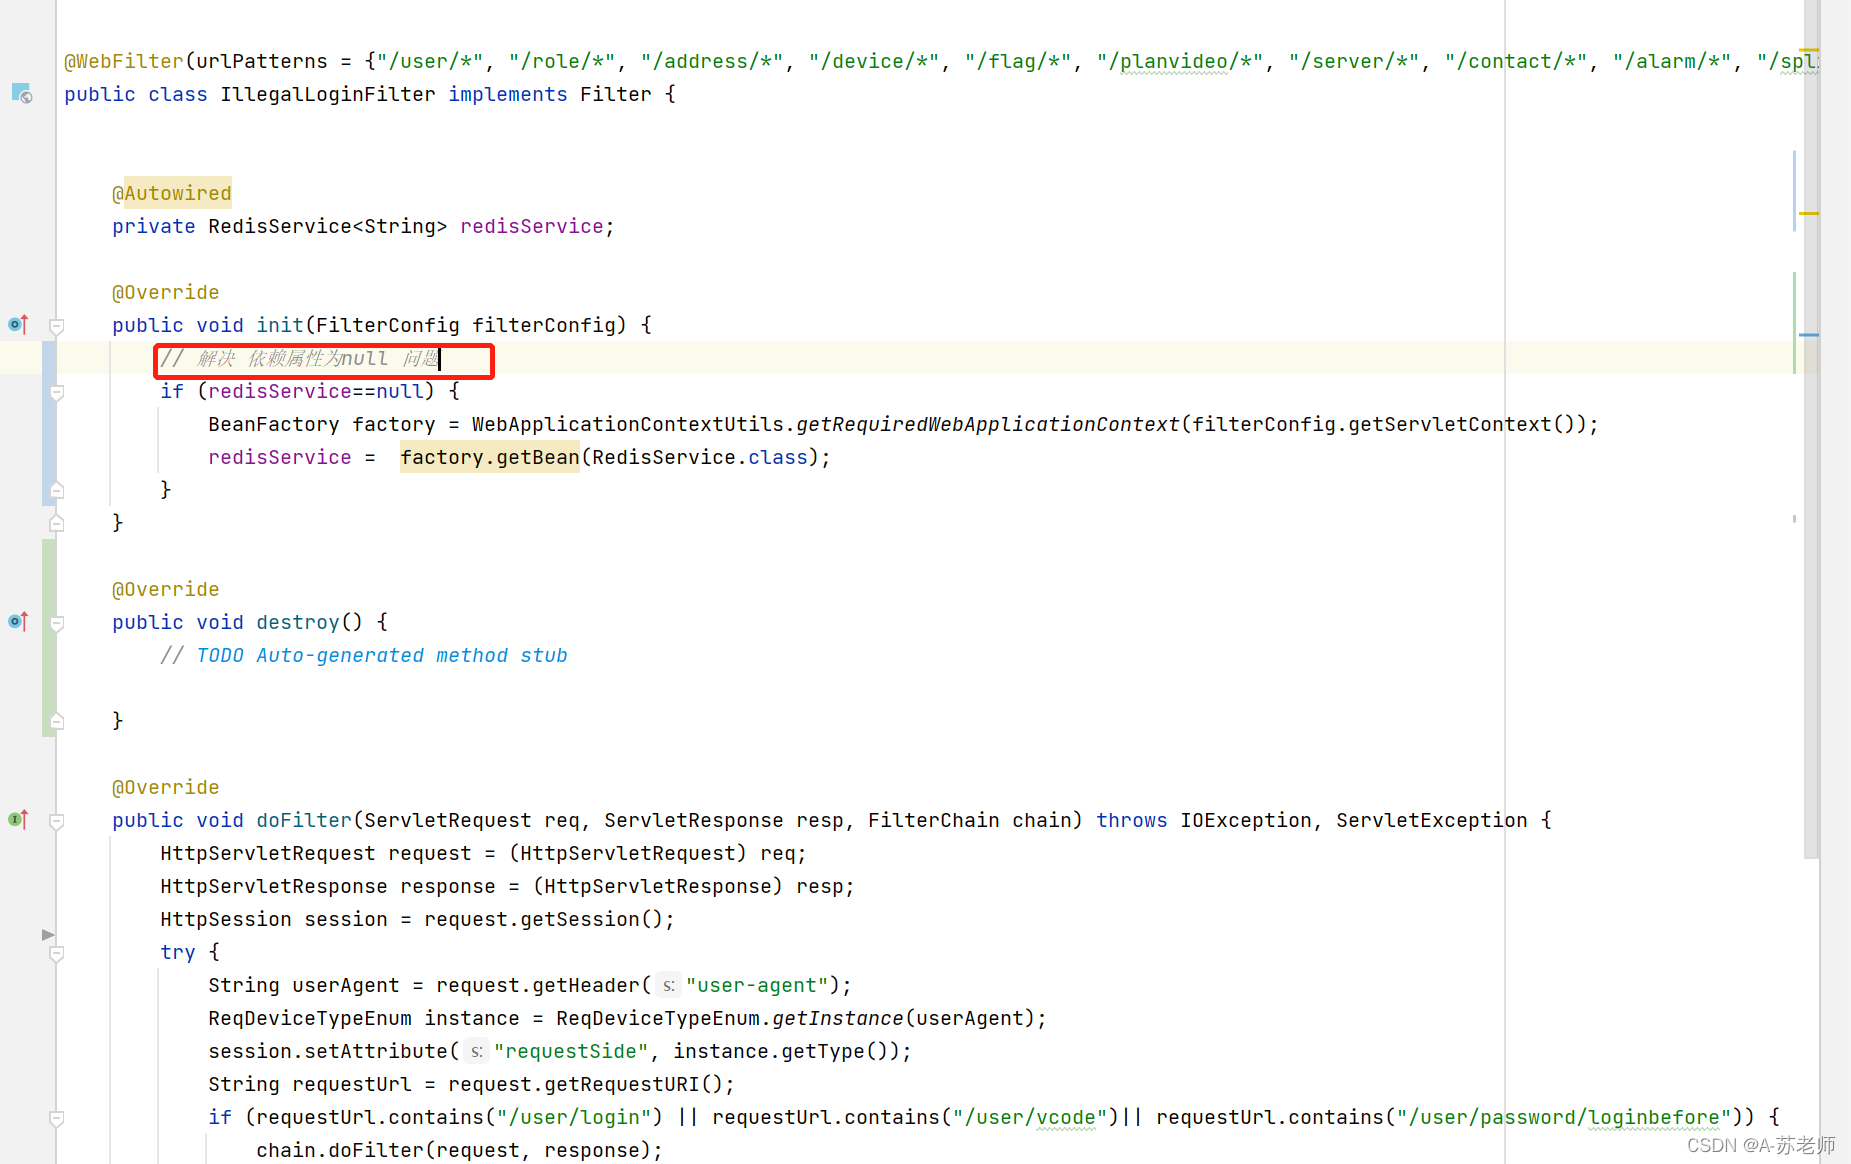Click override gutter icon beside init method
This screenshot has height=1164, width=1851.
click(x=18, y=324)
